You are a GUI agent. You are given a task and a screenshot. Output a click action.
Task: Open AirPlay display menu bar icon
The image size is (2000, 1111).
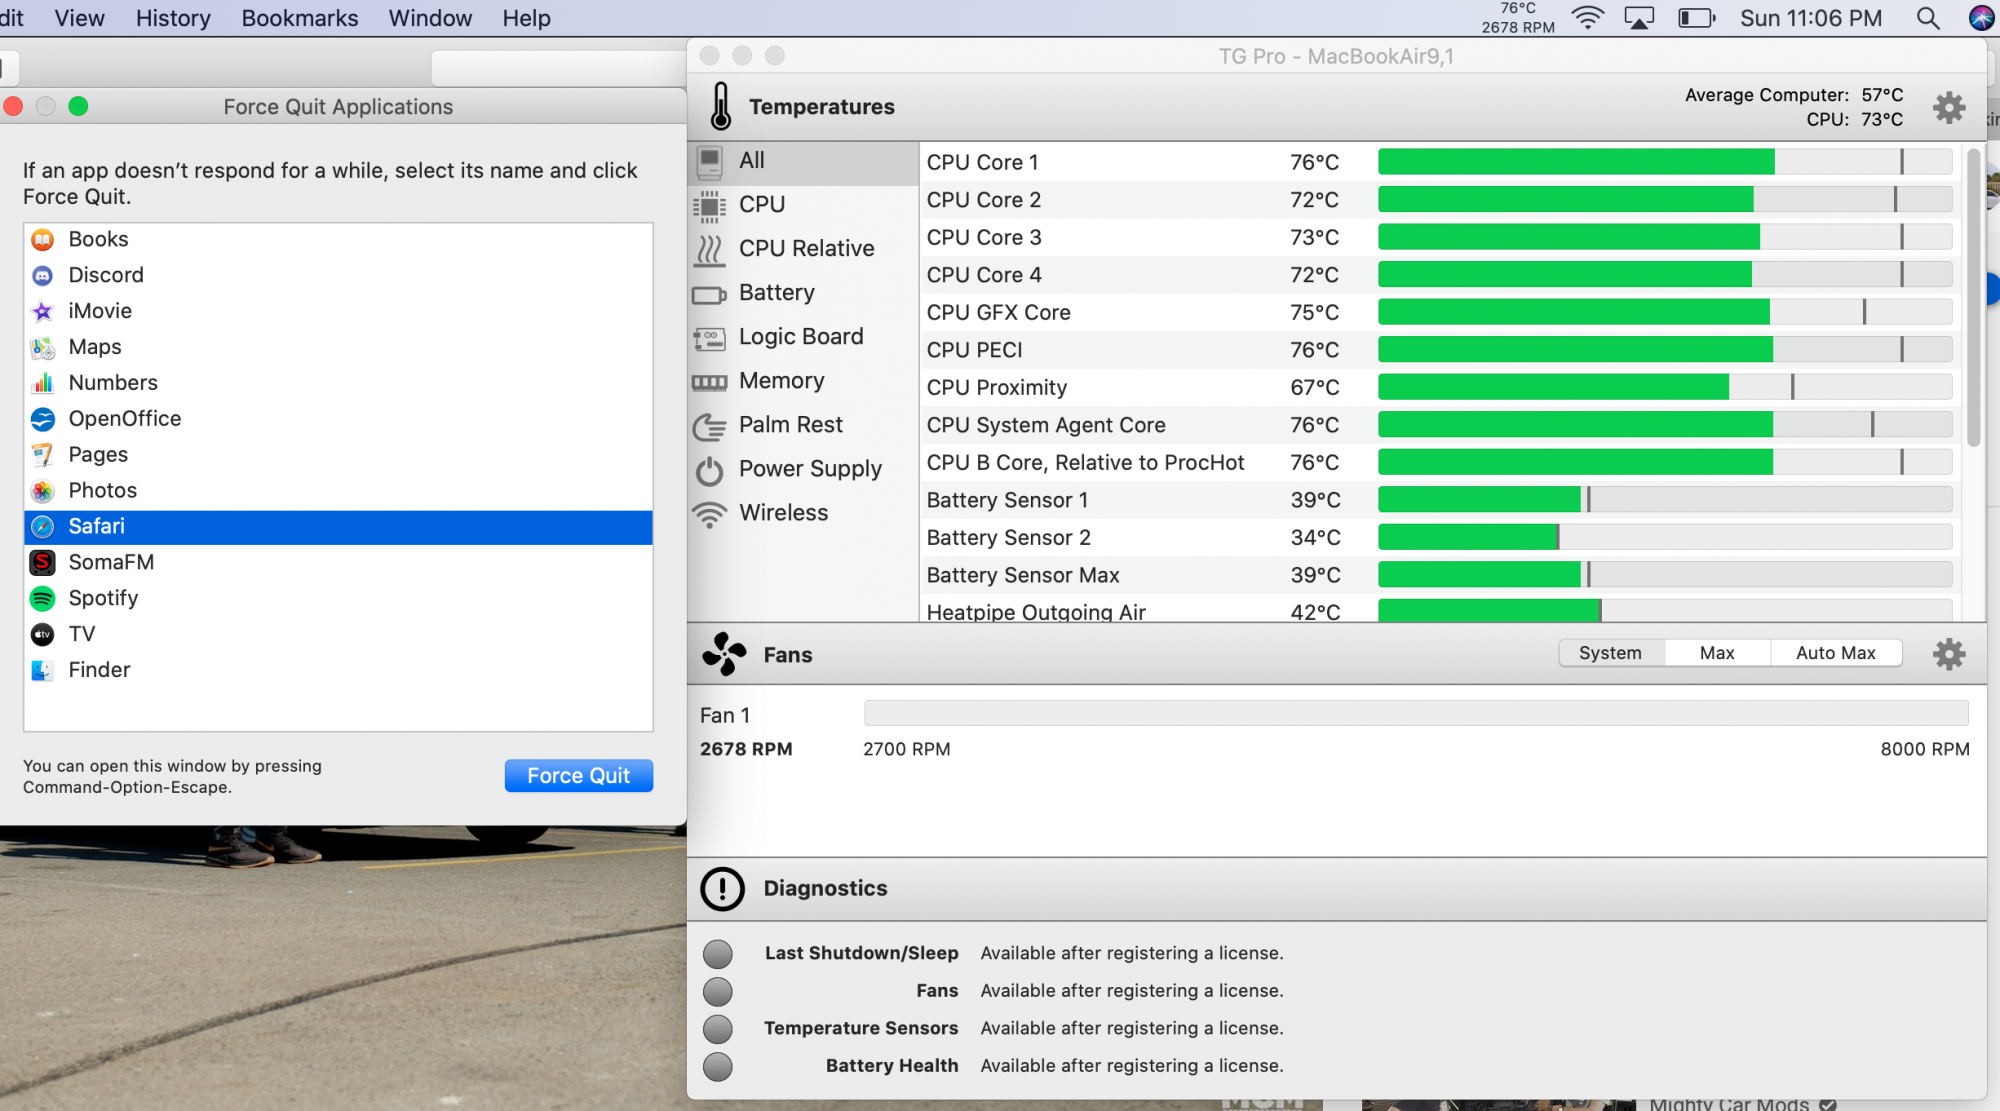pos(1639,18)
